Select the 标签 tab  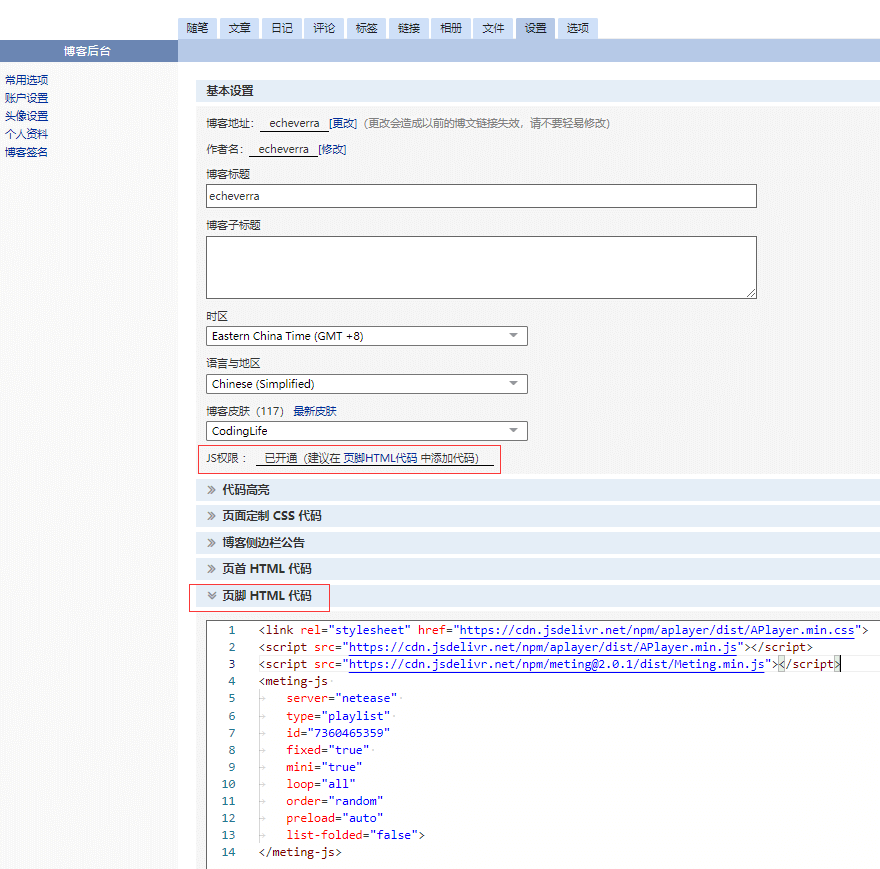[366, 28]
